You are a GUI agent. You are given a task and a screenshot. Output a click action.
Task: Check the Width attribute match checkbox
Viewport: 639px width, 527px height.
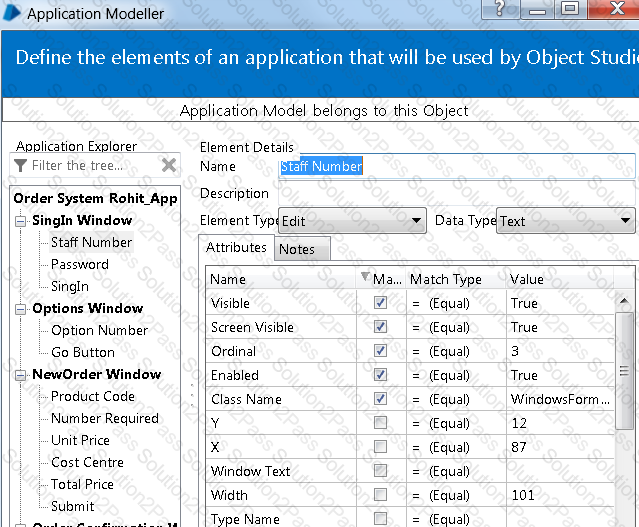pyautogui.click(x=380, y=495)
